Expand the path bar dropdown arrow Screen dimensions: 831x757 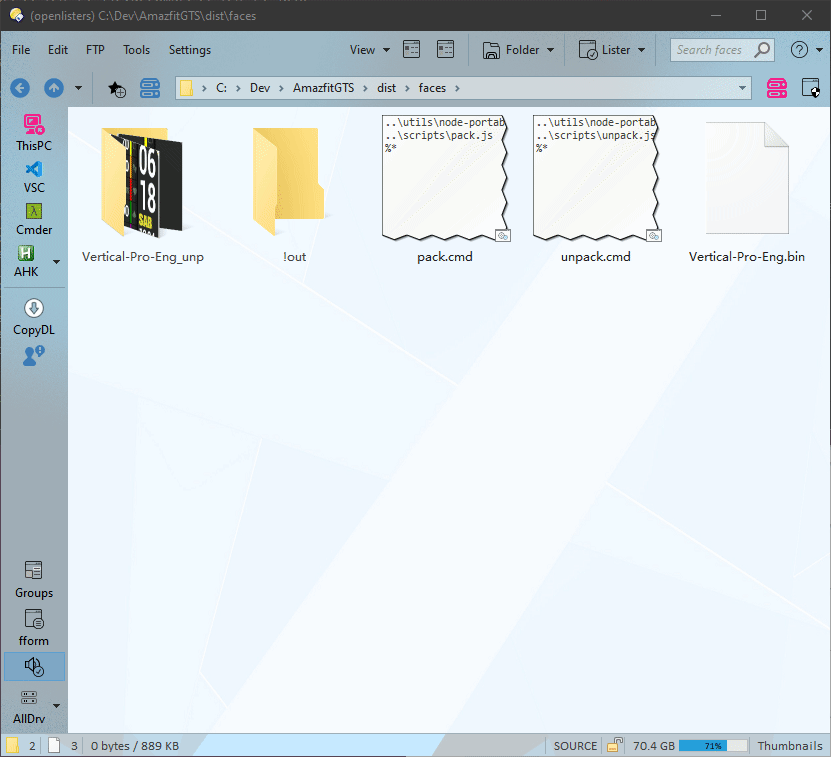pos(742,88)
